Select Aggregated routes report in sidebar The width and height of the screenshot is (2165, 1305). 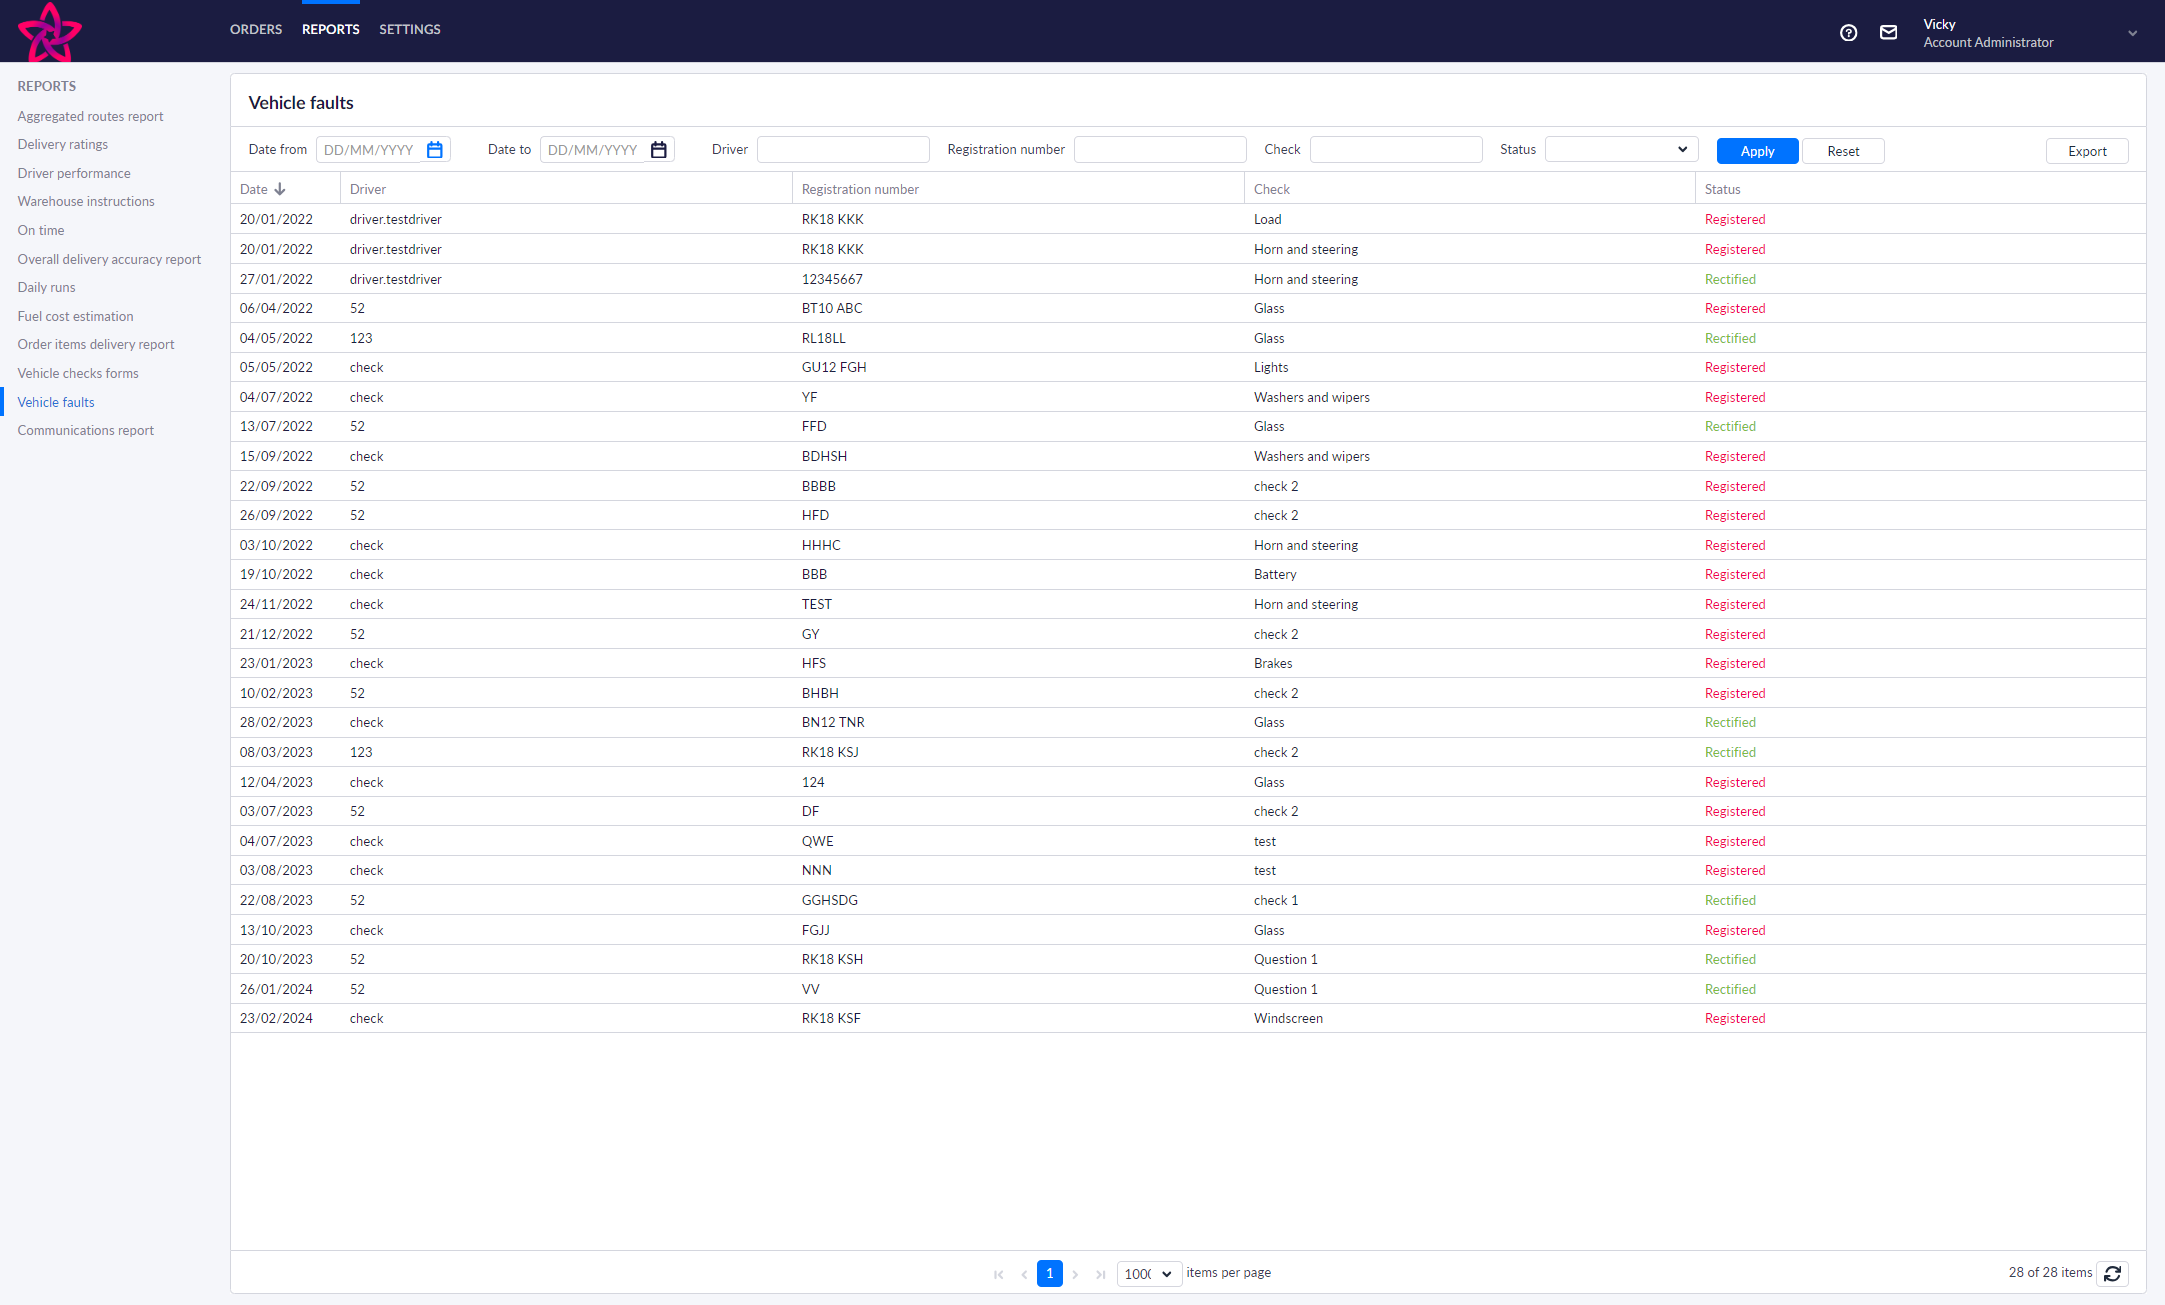click(x=90, y=117)
